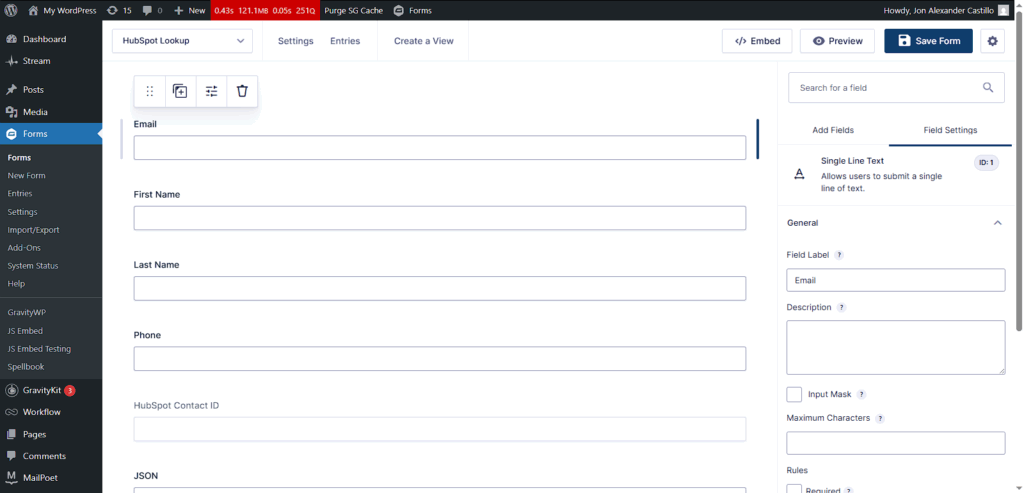Open Import/Export in the Forms submenu

point(33,230)
